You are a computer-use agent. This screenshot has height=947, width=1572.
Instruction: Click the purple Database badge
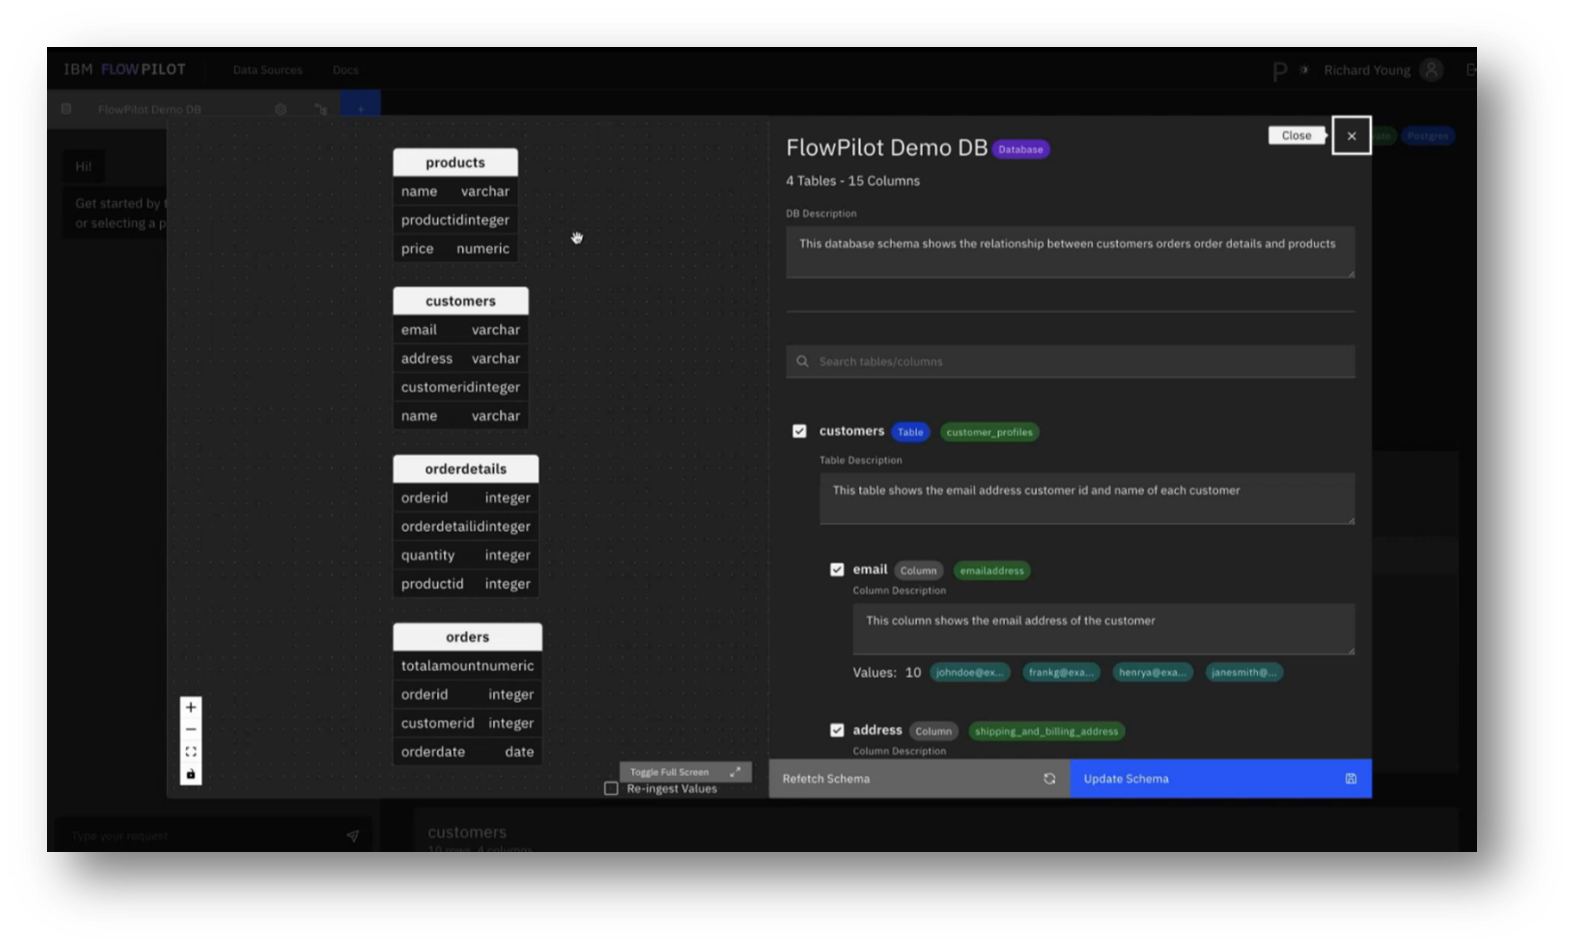pos(1020,150)
